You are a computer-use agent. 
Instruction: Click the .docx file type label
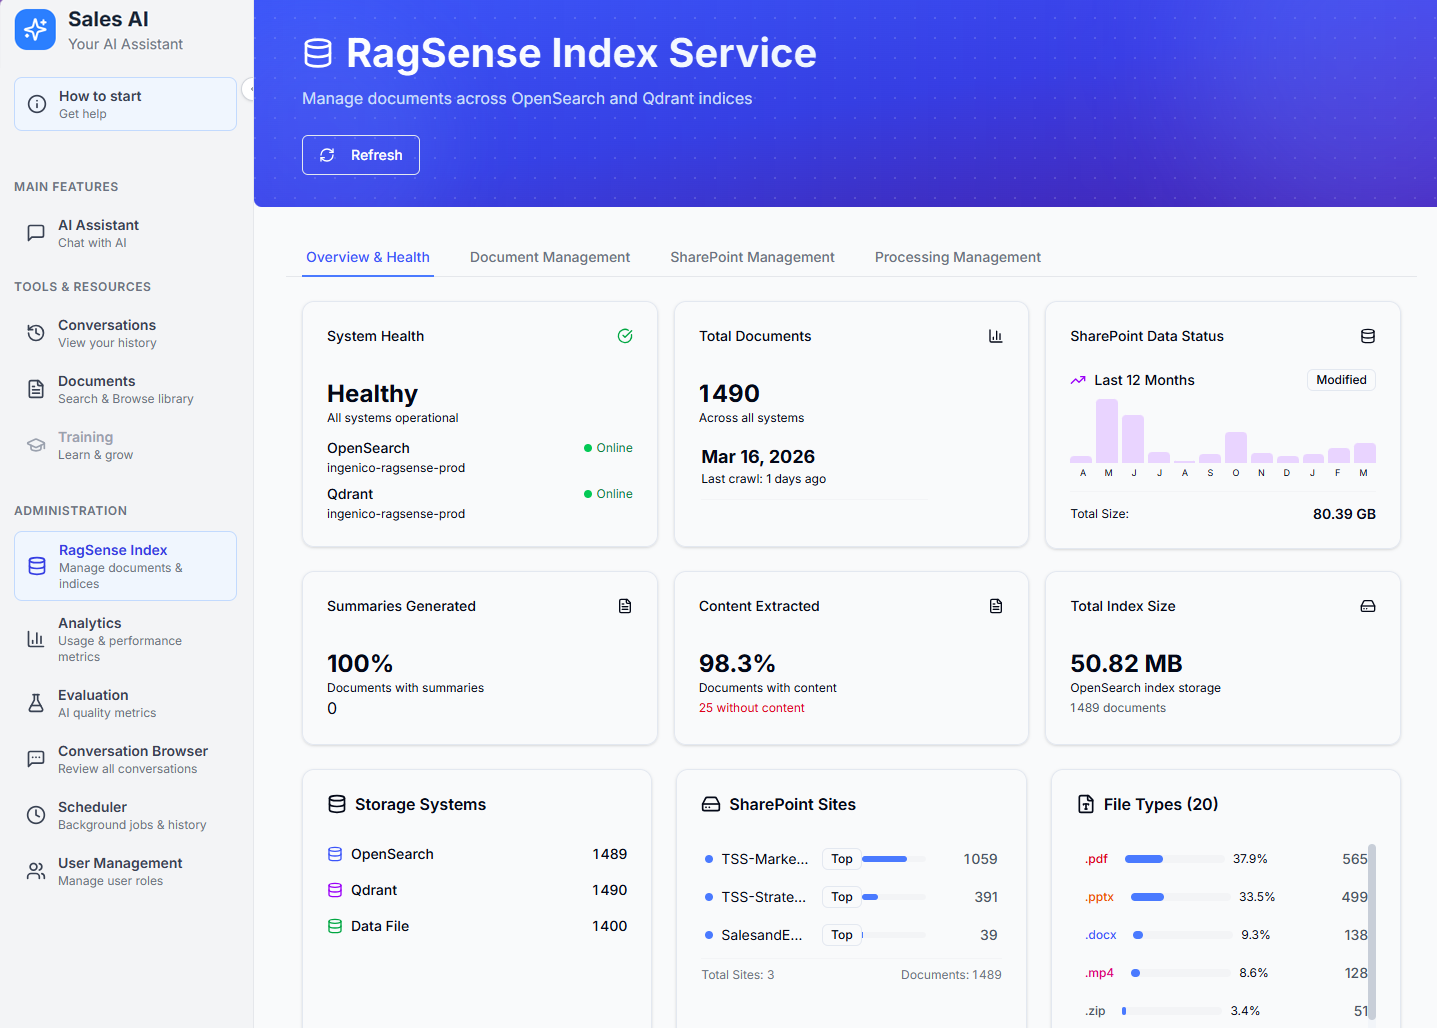point(1101,935)
